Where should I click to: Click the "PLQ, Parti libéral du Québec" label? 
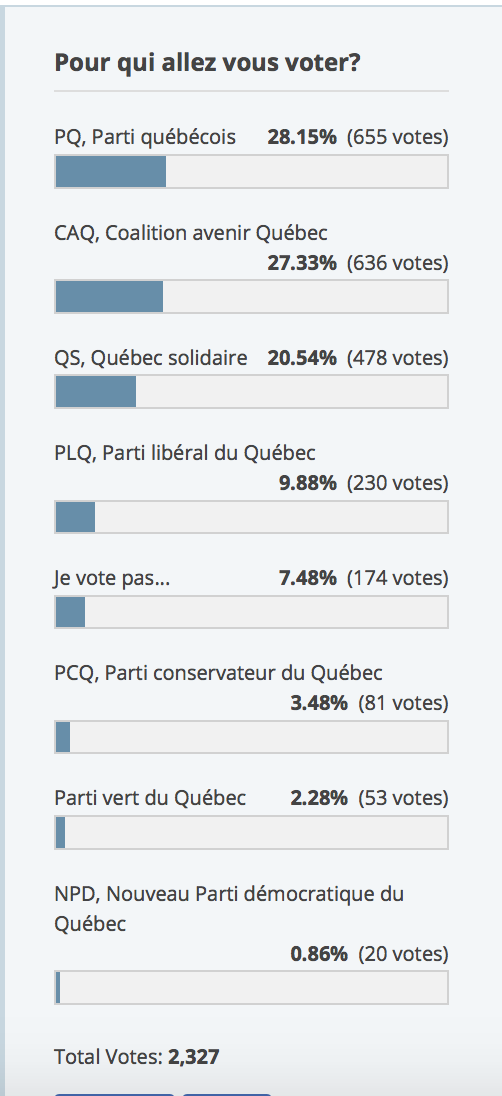pyautogui.click(x=185, y=453)
